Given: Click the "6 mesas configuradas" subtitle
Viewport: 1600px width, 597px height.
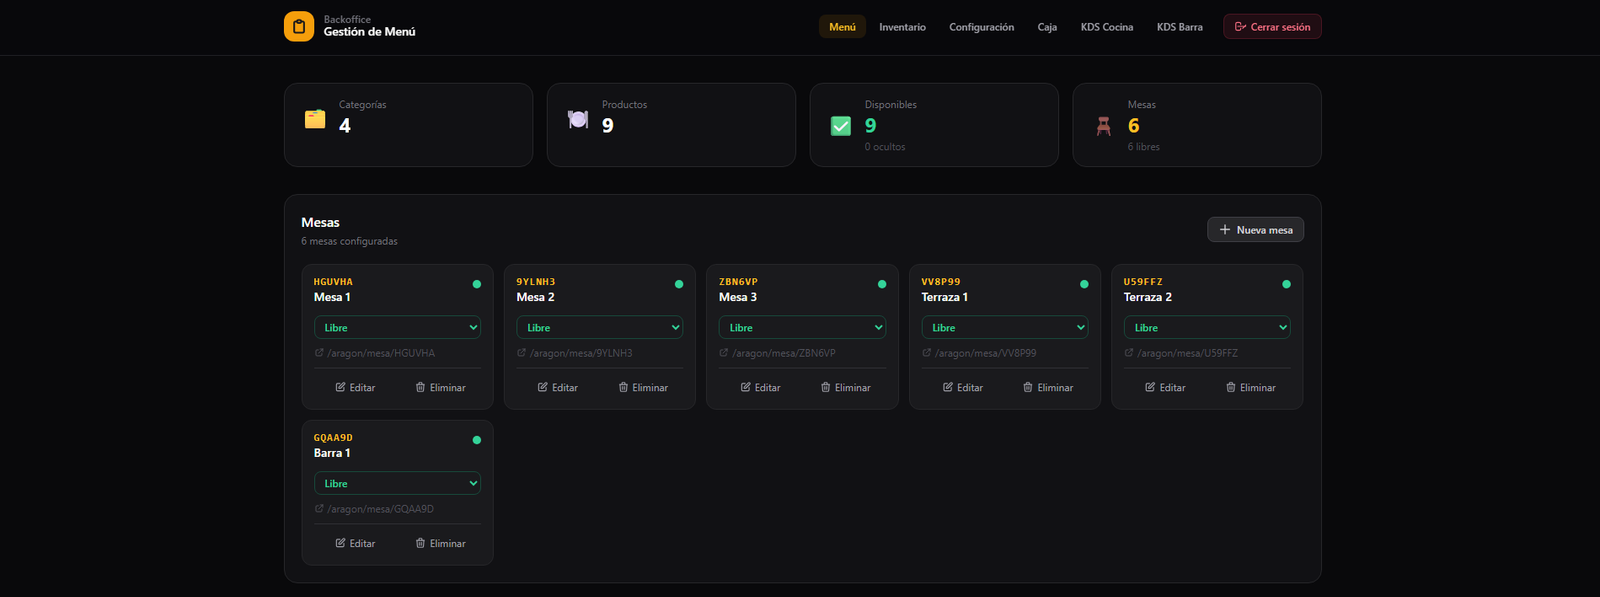Looking at the screenshot, I should tap(349, 241).
